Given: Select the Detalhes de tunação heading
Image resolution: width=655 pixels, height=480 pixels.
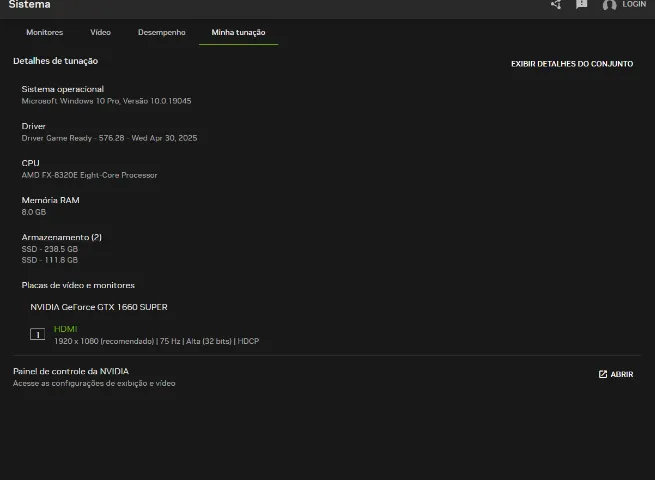Looking at the screenshot, I should coord(56,61).
